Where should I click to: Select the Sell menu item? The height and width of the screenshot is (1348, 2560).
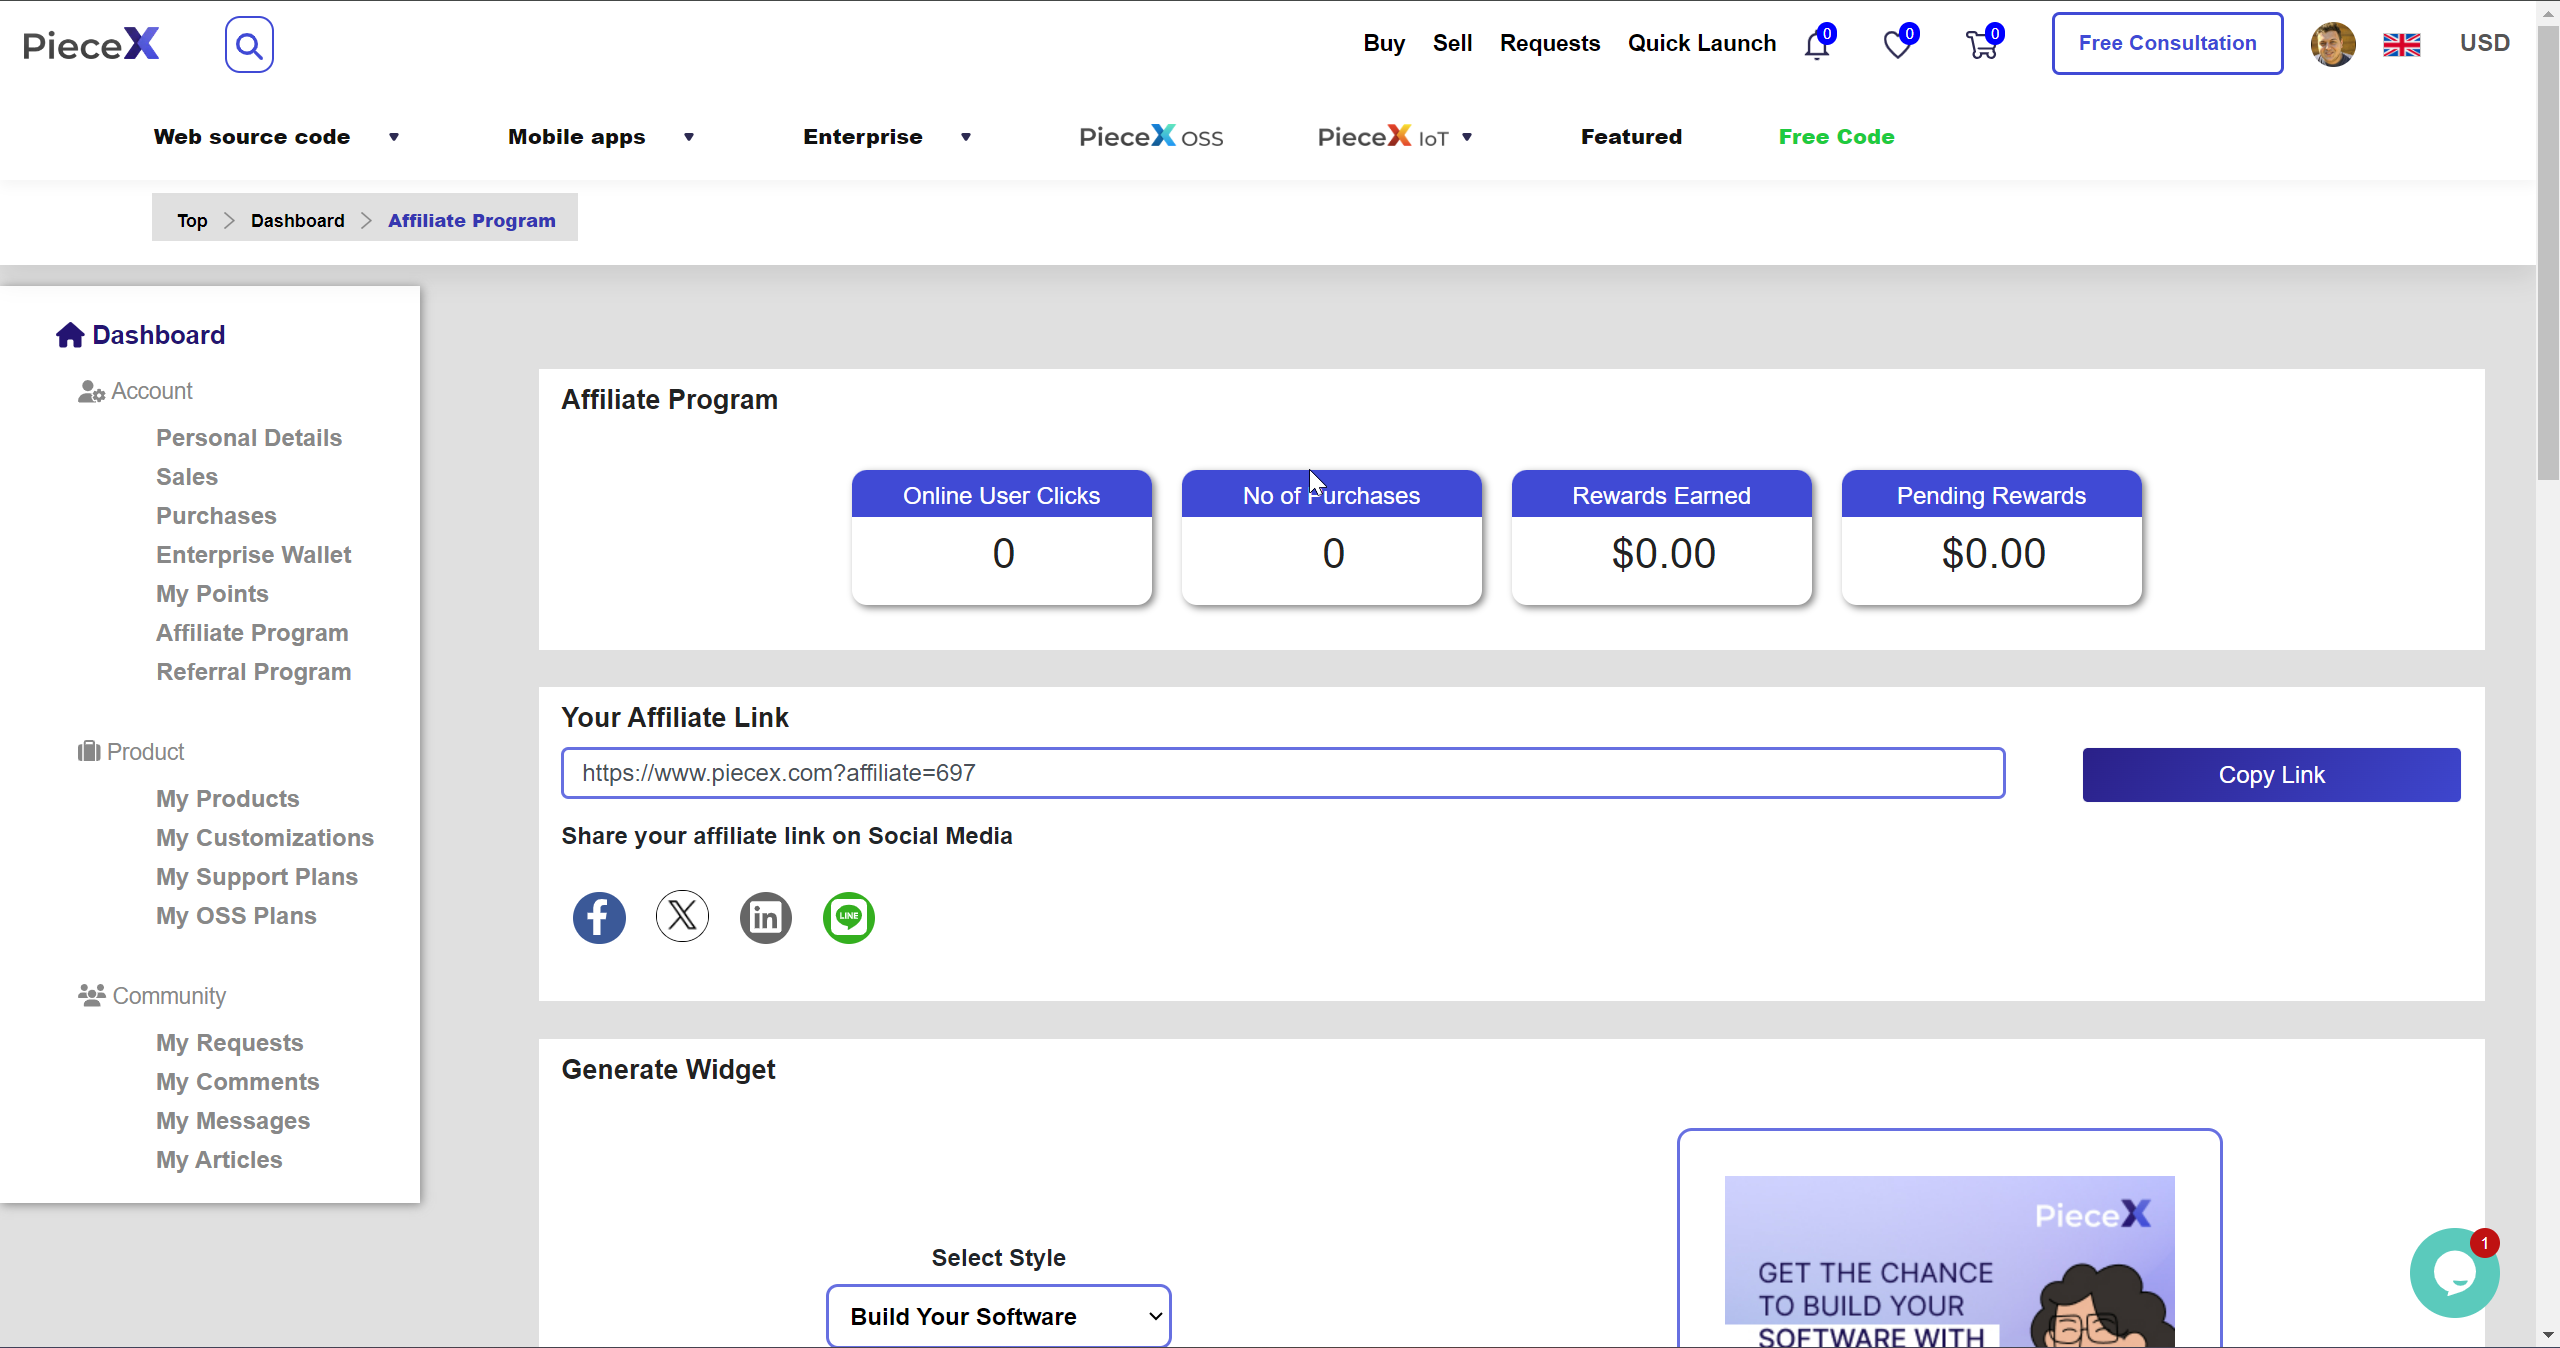1453,42
